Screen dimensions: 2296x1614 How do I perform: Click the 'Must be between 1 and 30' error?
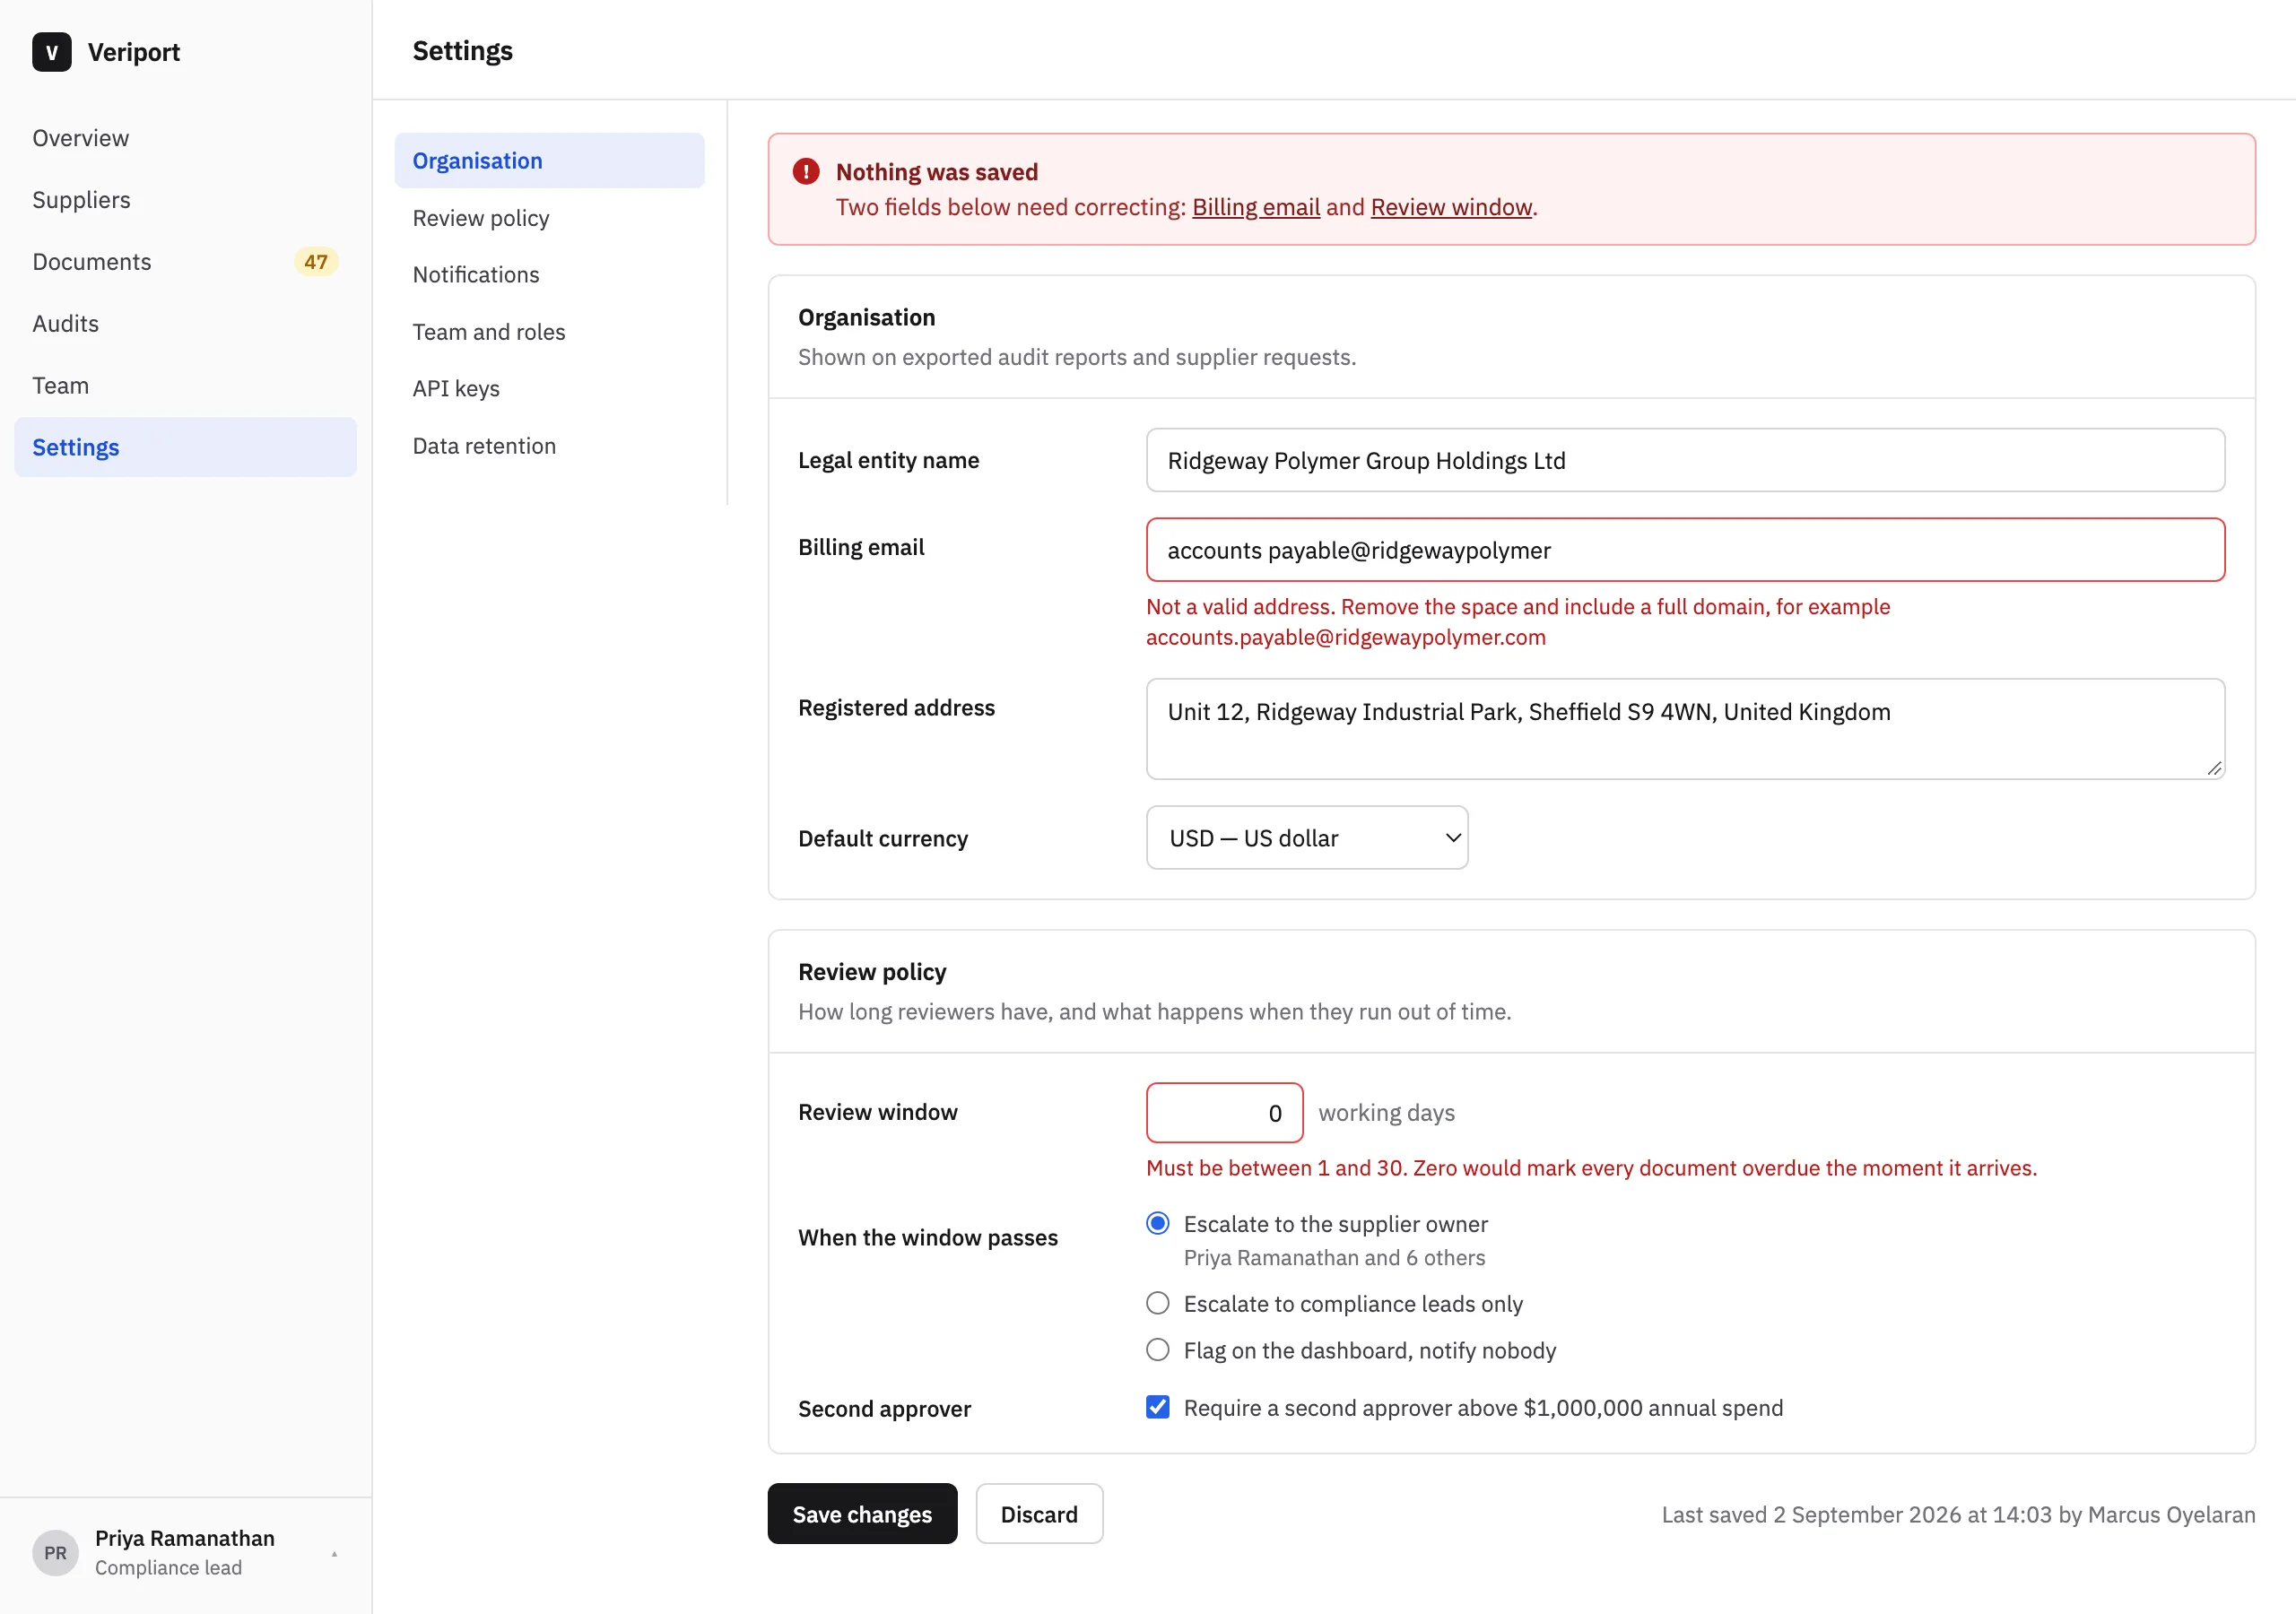click(x=1591, y=1168)
